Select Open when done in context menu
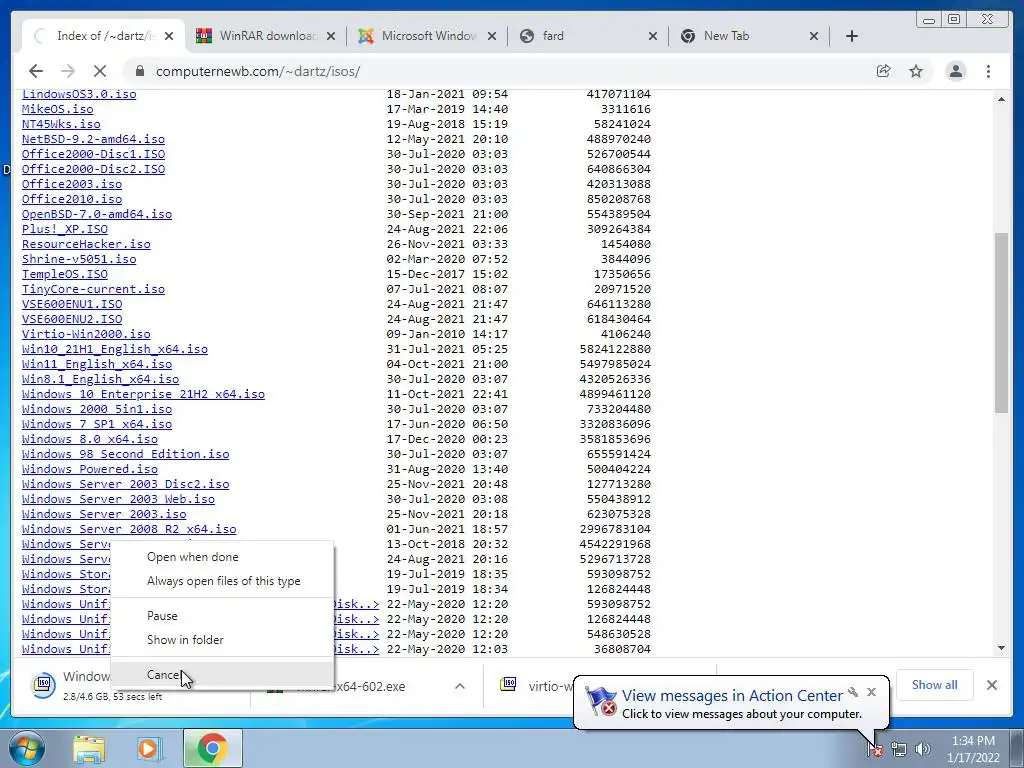This screenshot has height=768, width=1024. (x=222, y=557)
